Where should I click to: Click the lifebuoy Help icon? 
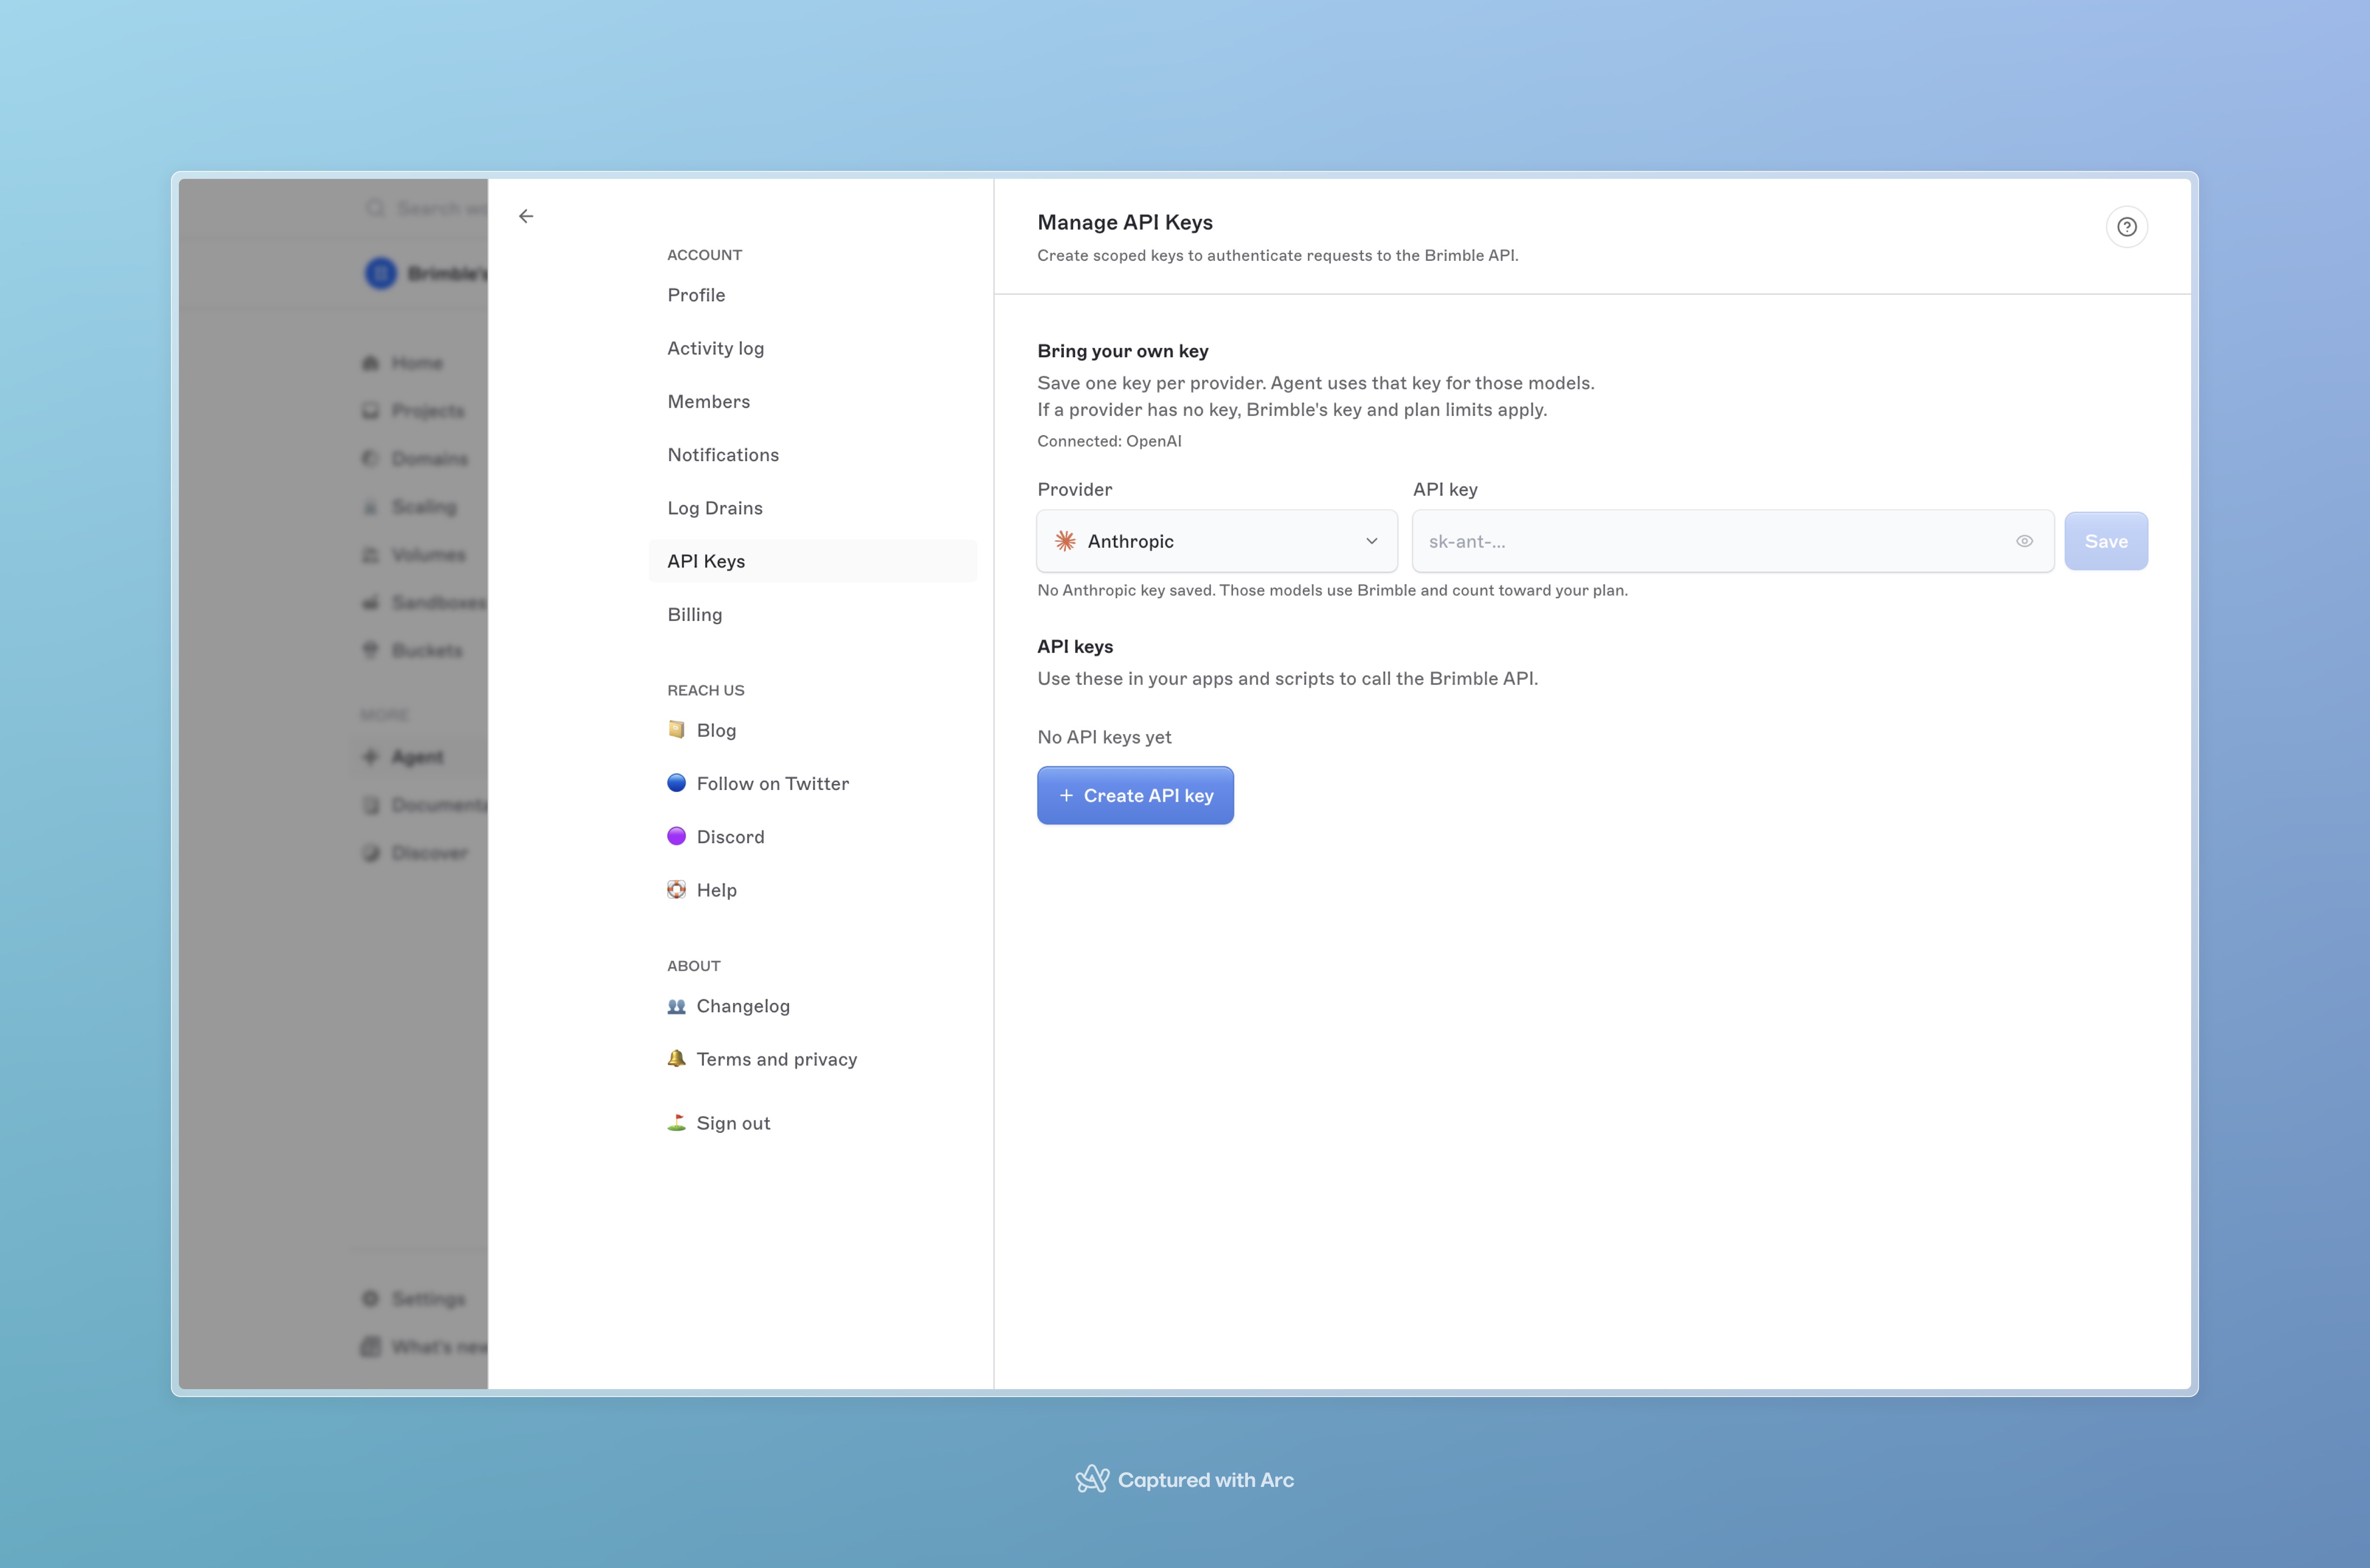[x=677, y=889]
